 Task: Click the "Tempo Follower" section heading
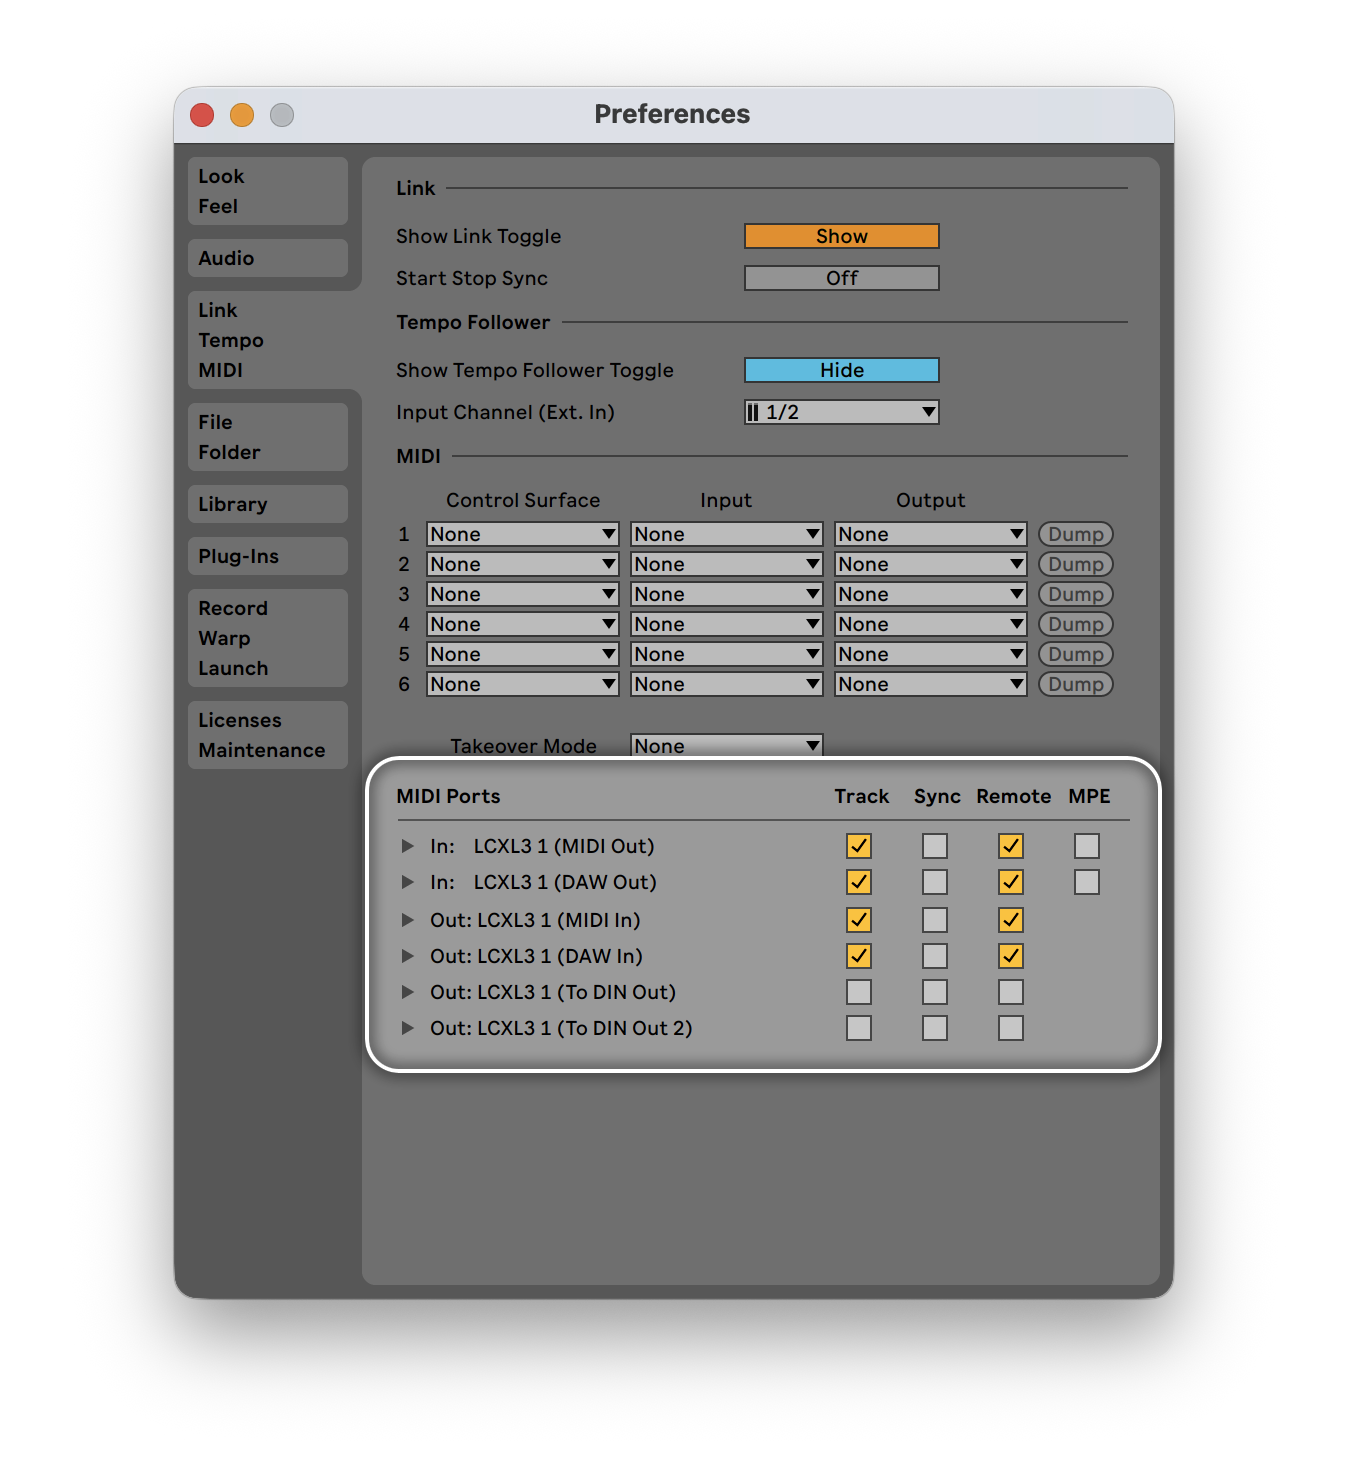pyautogui.click(x=473, y=322)
